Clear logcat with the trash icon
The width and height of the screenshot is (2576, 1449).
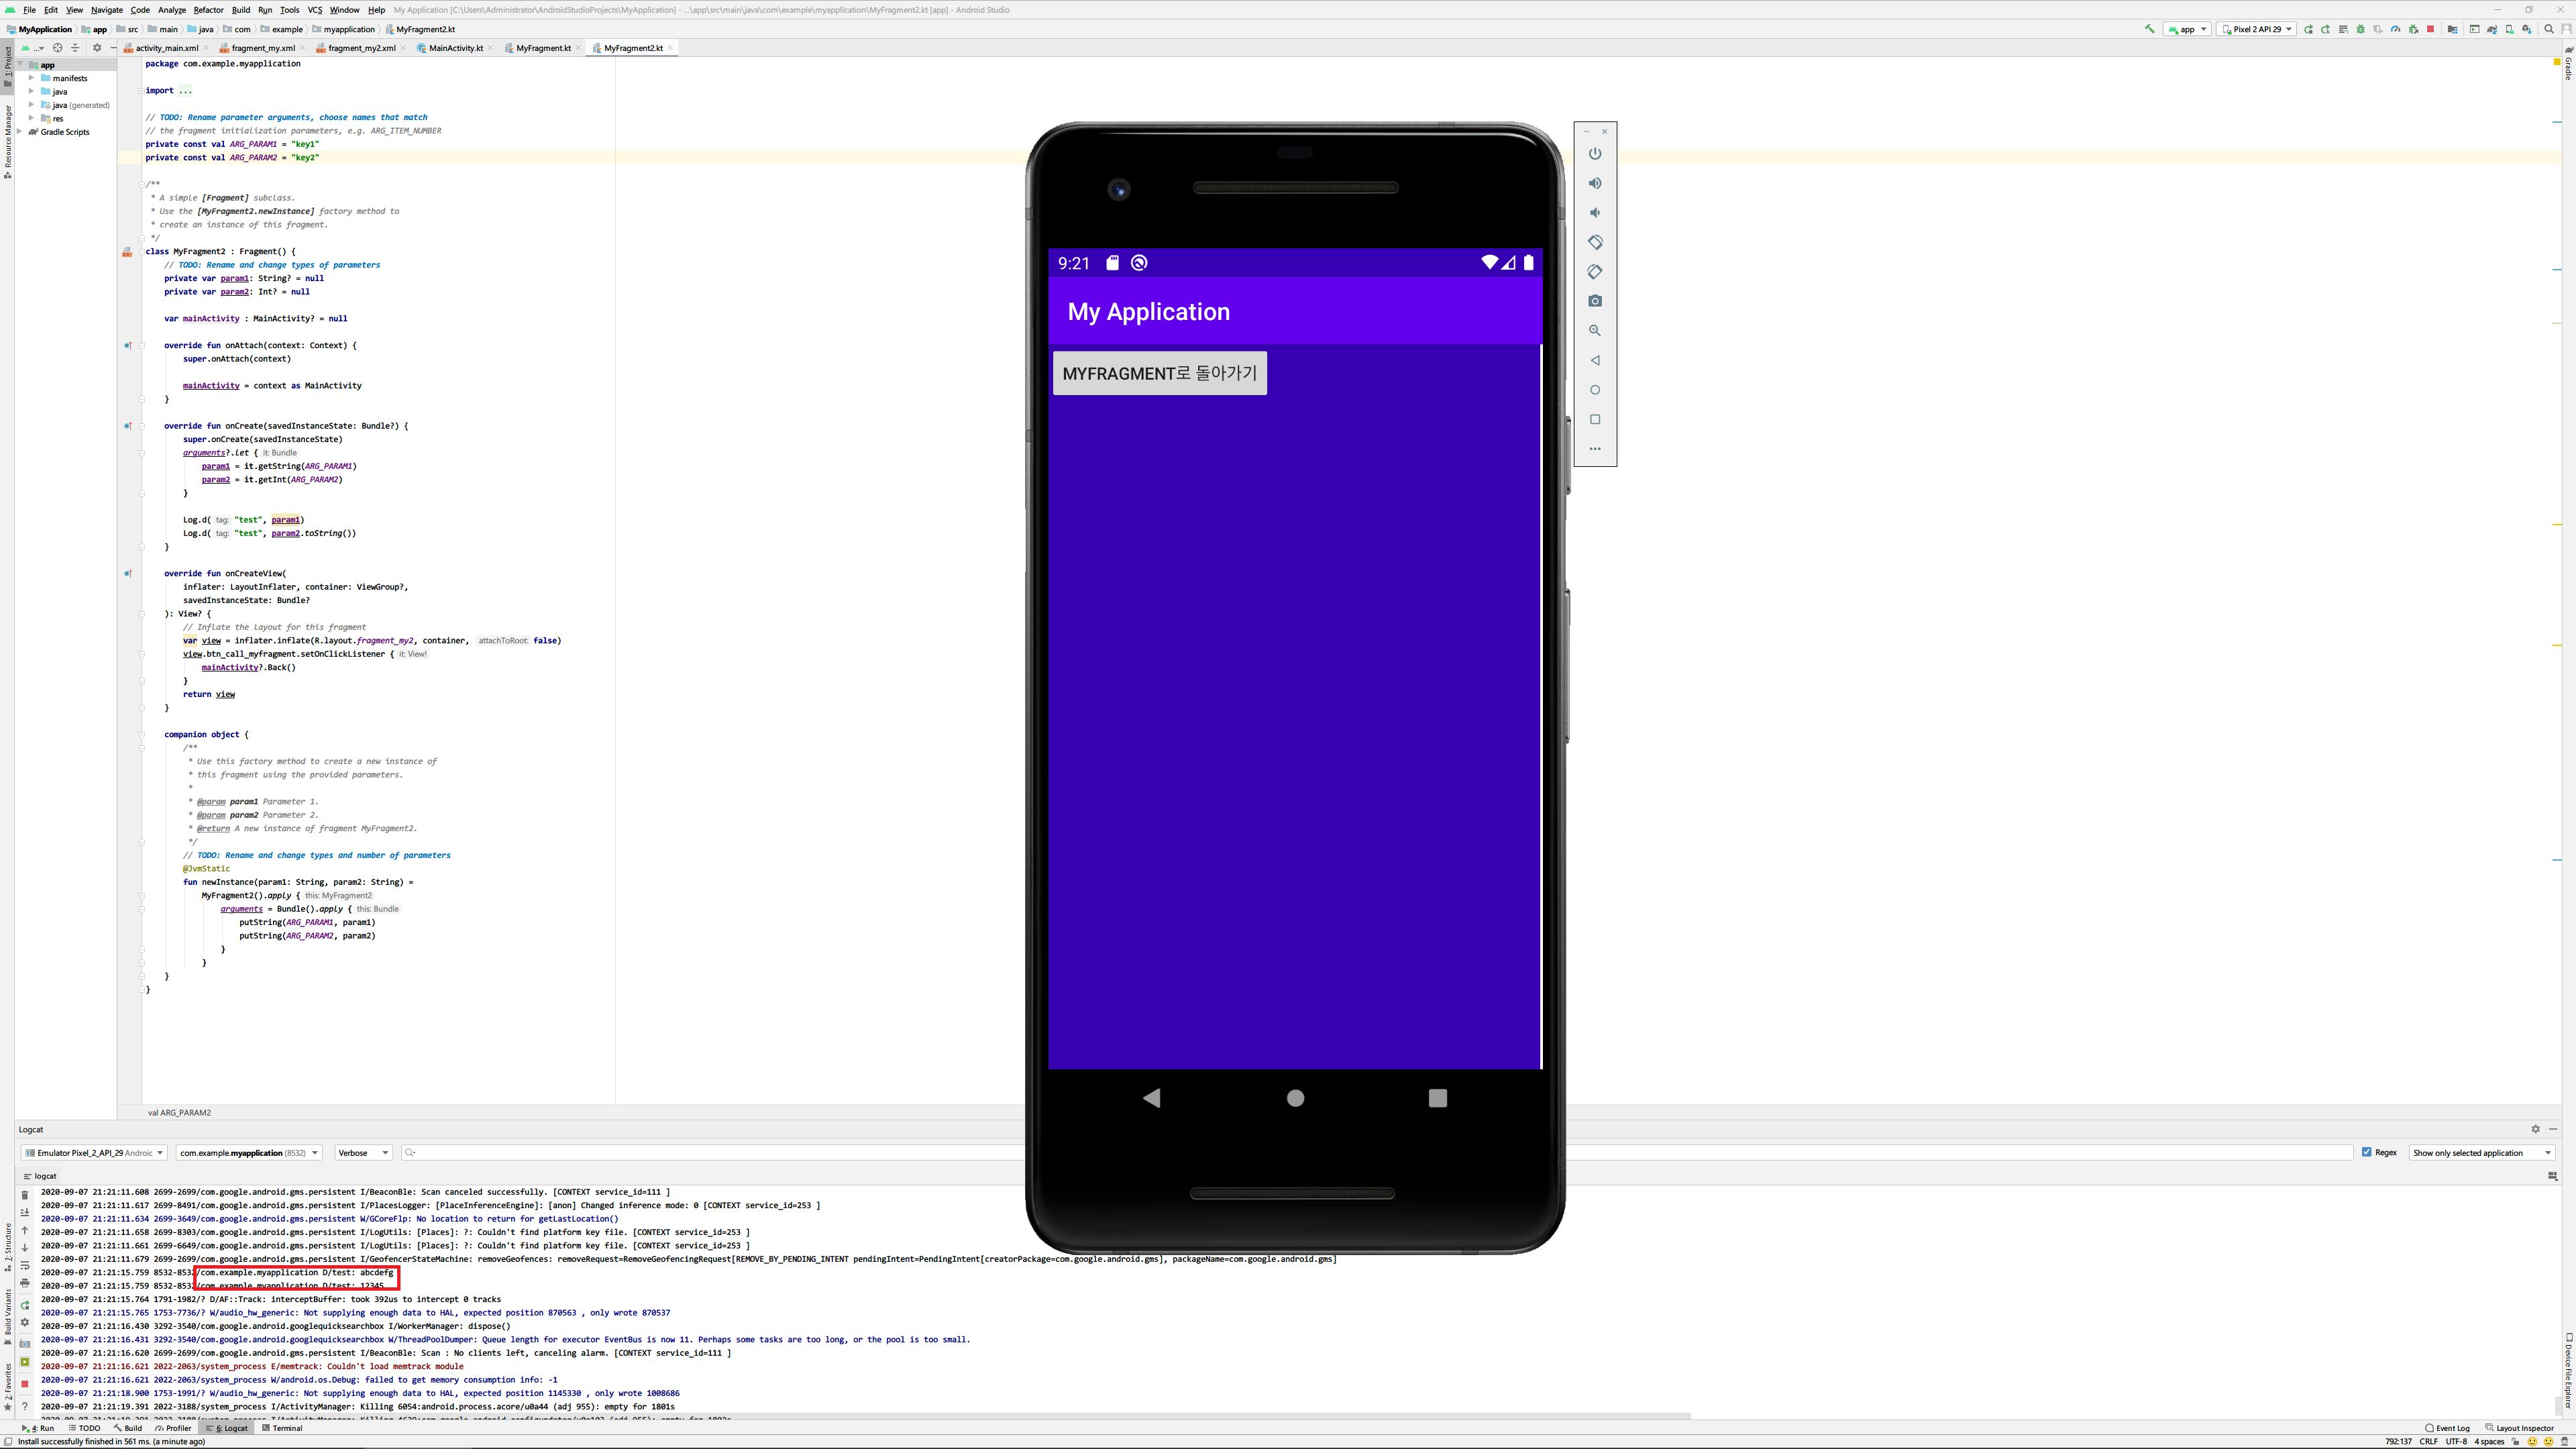click(x=25, y=1195)
